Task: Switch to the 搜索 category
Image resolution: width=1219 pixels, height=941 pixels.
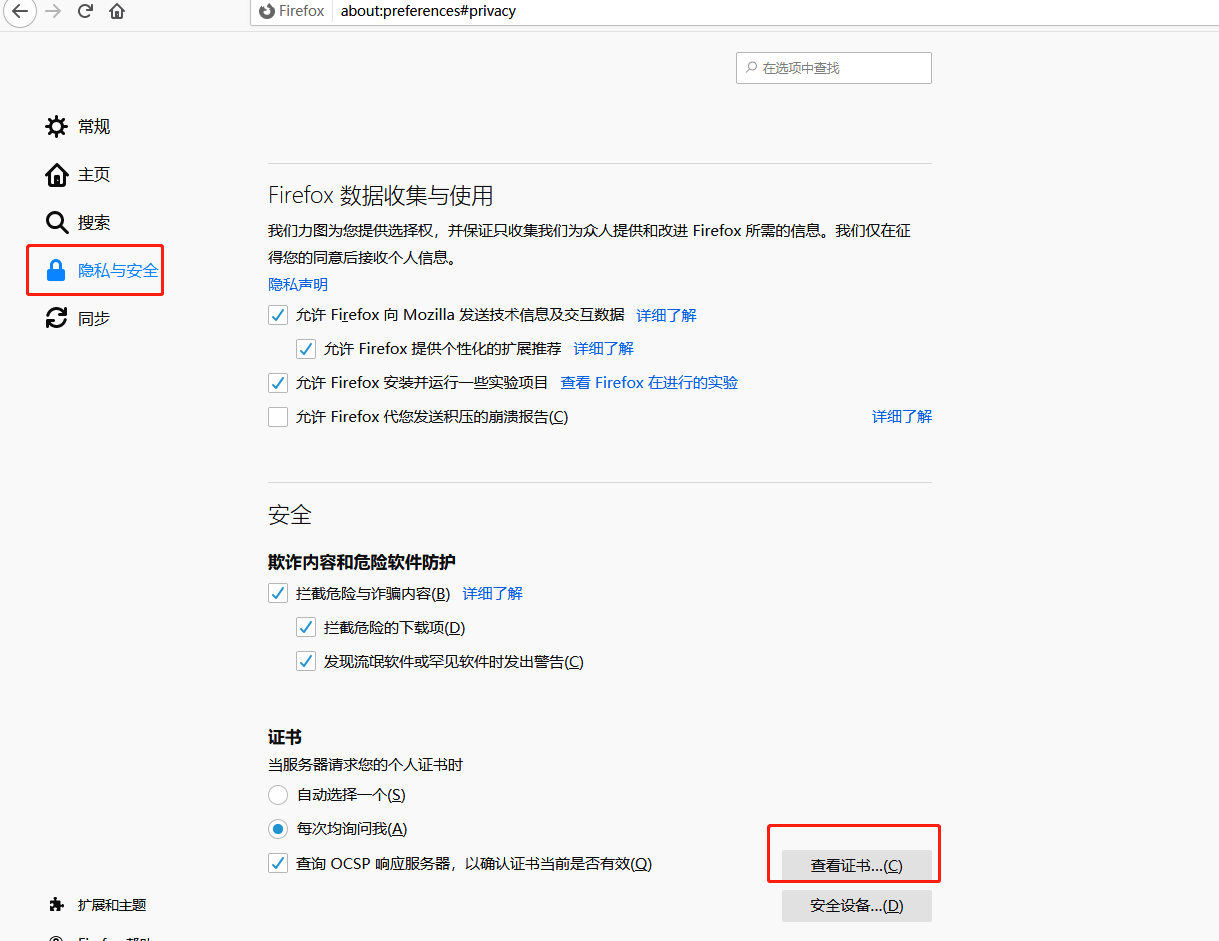Action: pyautogui.click(x=94, y=223)
